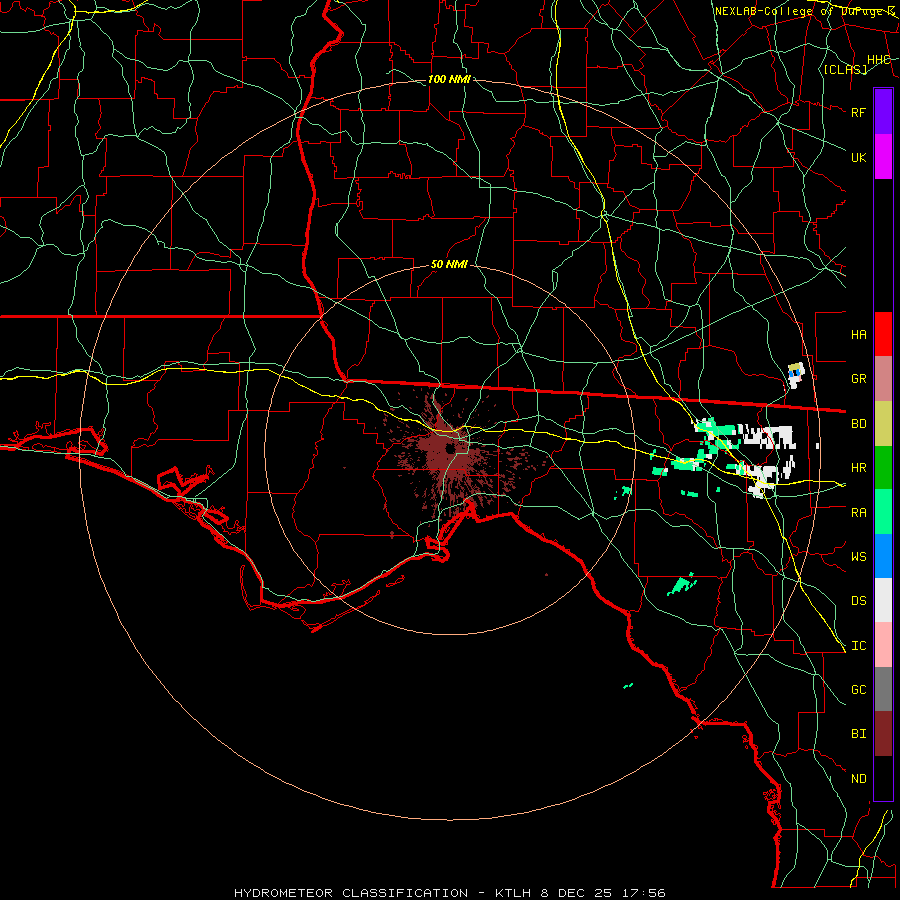The width and height of the screenshot is (900, 900).
Task: Select the 'HA' legend label
Action: 858,335
